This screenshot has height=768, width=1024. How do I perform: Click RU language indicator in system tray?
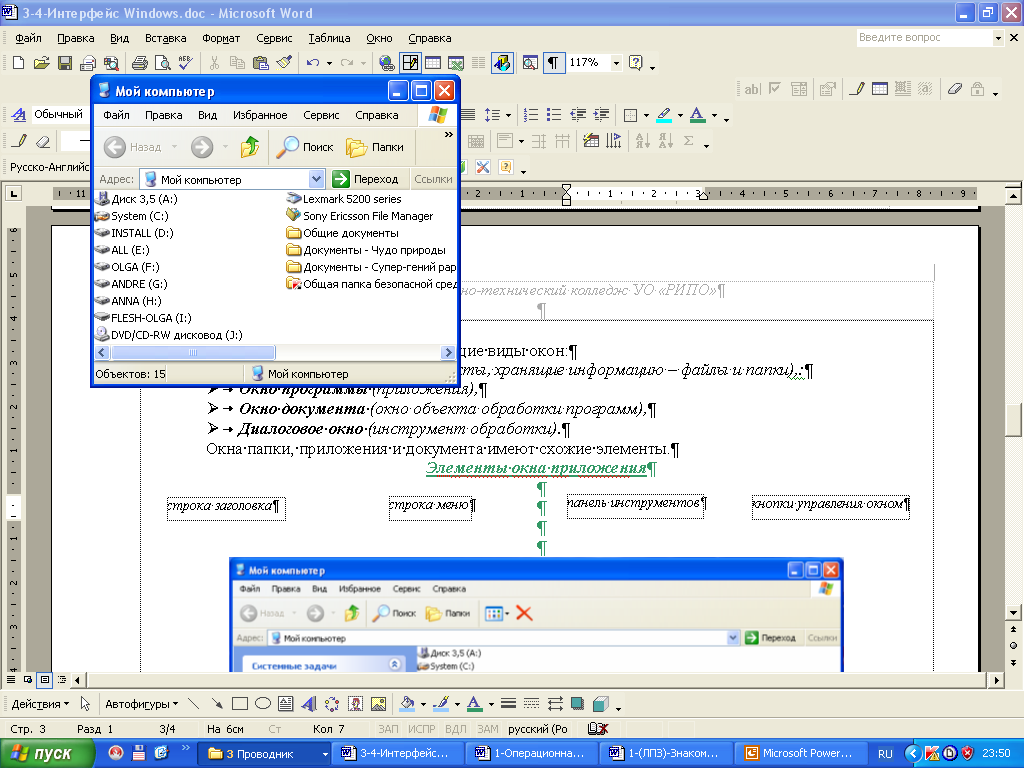tap(885, 753)
